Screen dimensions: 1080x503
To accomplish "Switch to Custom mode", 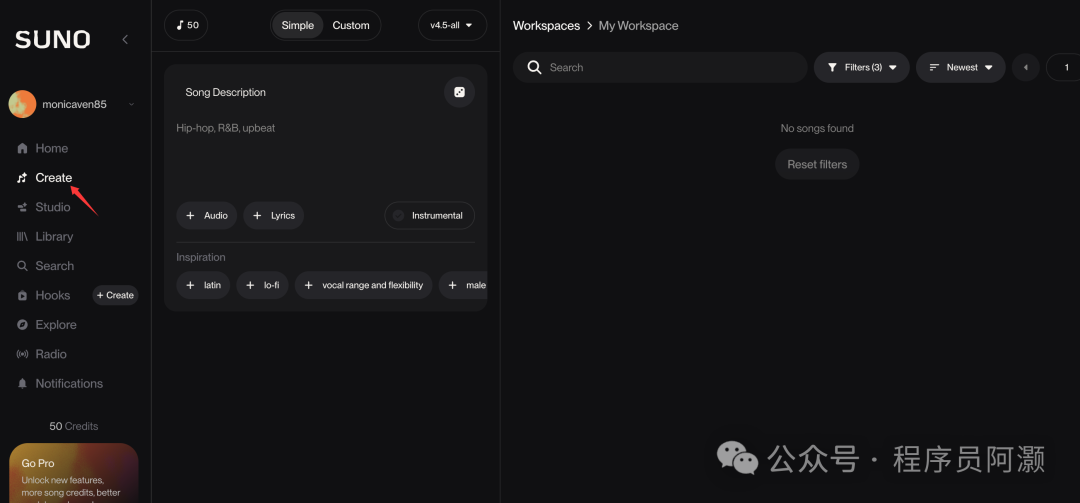I will [351, 25].
